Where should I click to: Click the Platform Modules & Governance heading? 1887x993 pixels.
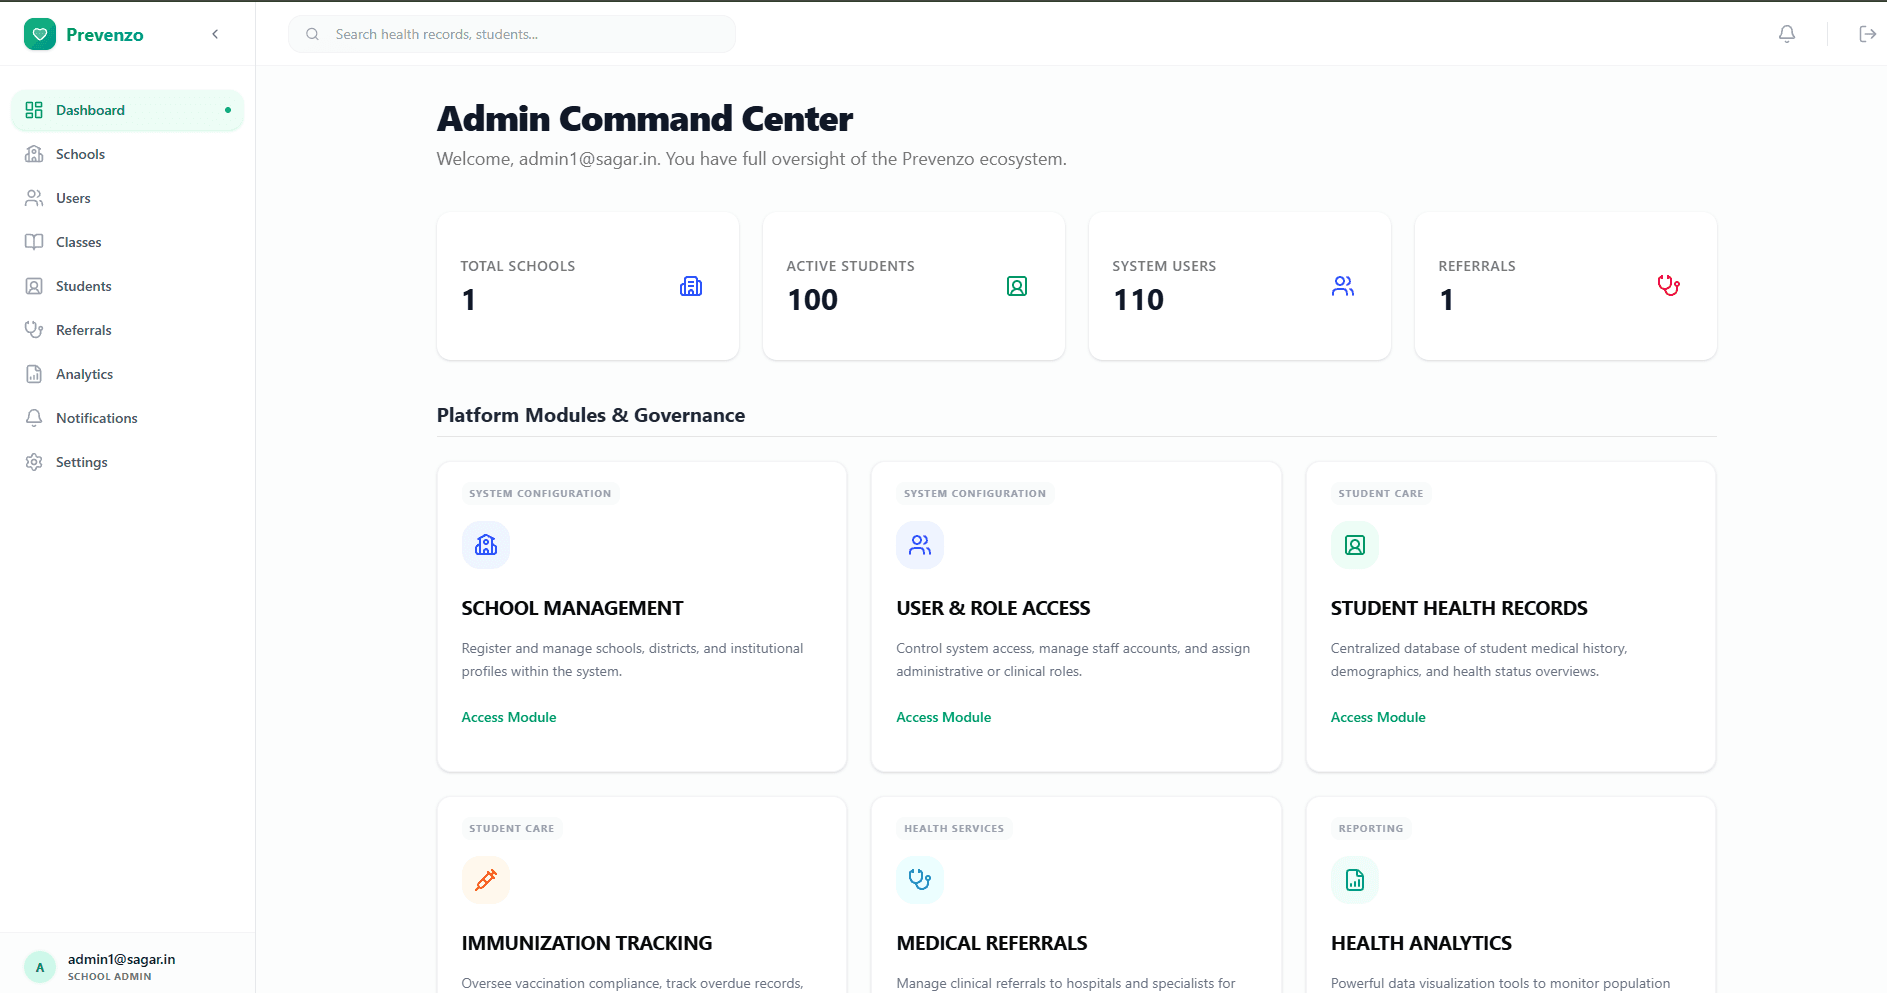click(591, 415)
